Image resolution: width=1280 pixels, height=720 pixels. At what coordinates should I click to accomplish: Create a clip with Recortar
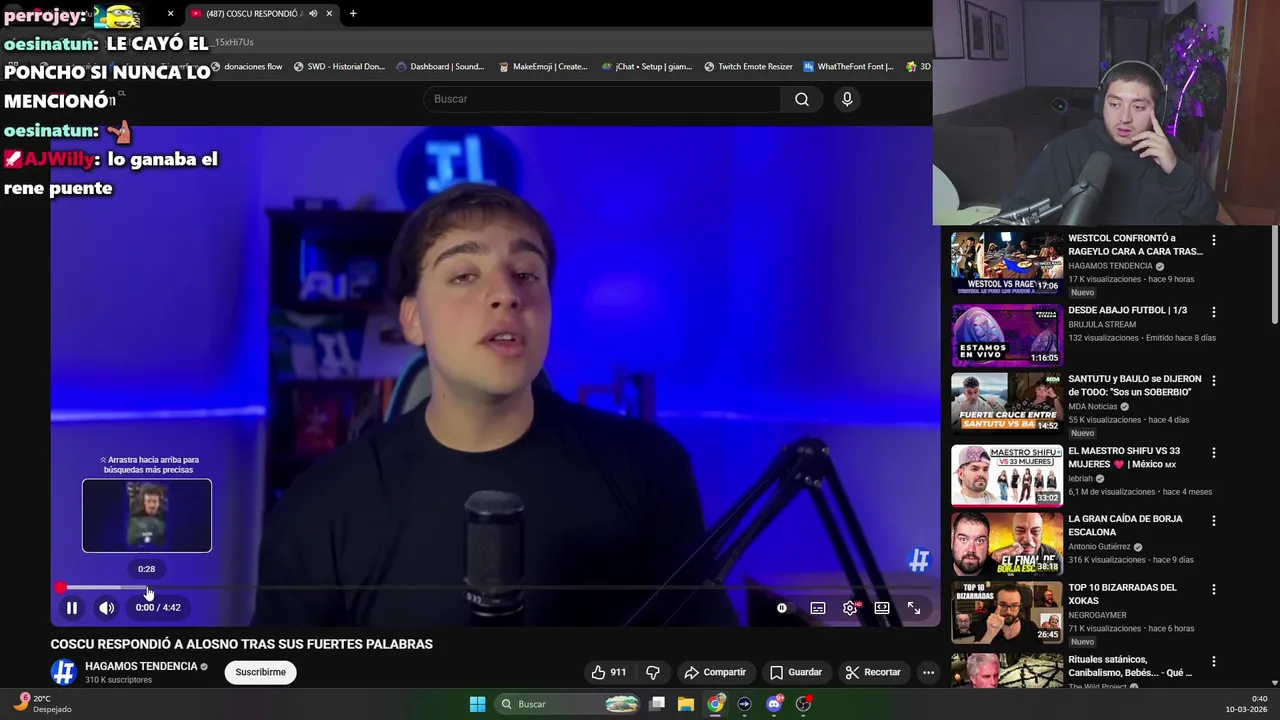point(873,672)
